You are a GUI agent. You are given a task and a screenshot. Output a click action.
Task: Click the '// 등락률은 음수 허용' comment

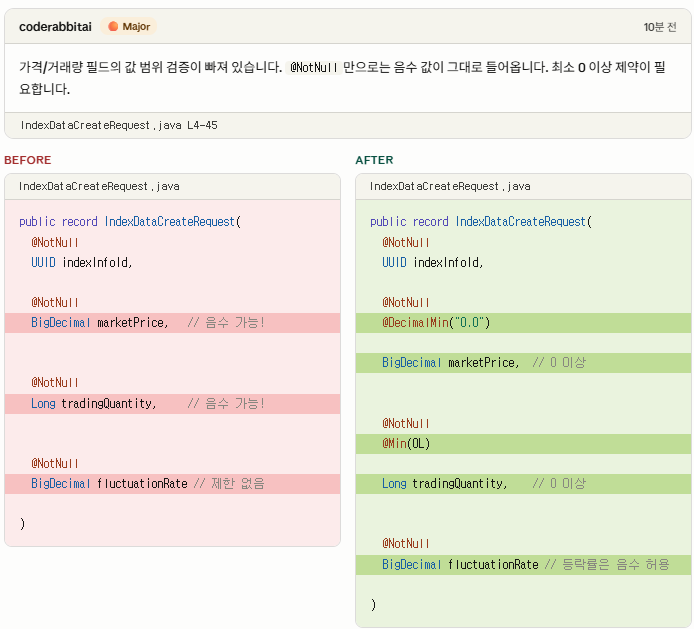(x=607, y=564)
